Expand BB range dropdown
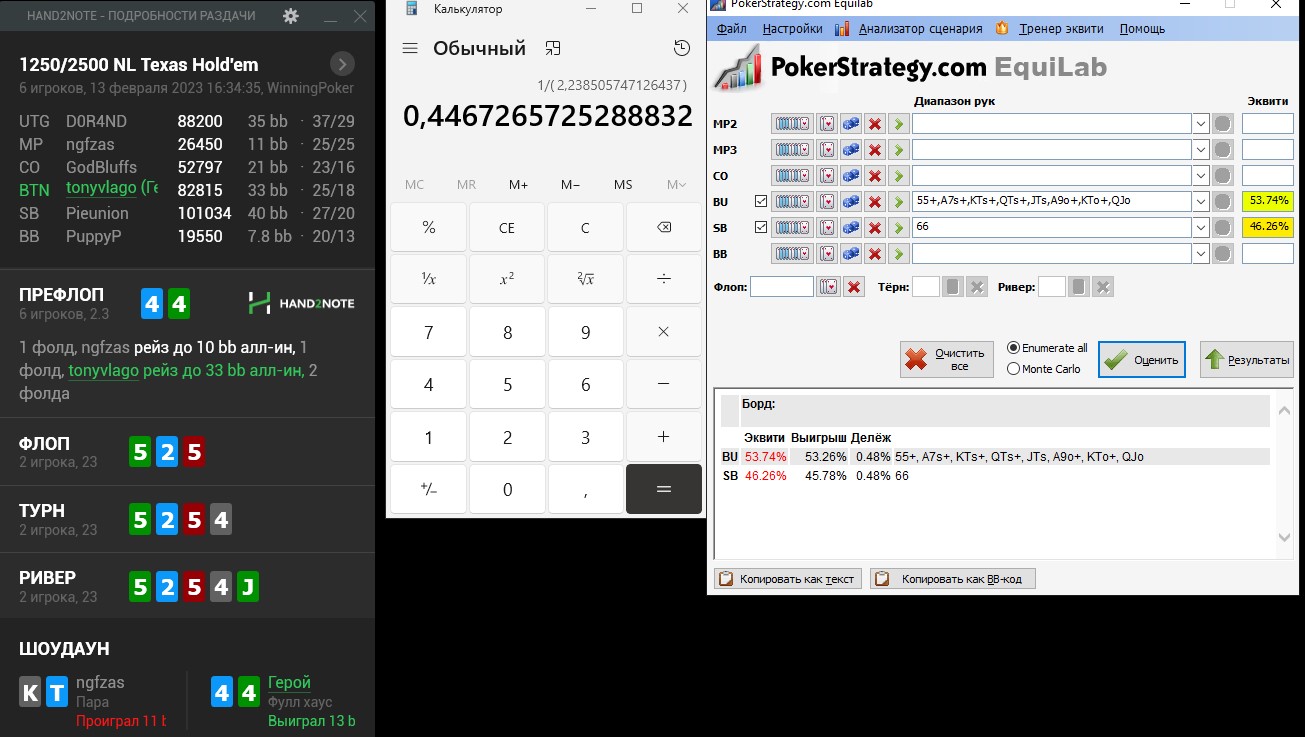 pos(1201,253)
